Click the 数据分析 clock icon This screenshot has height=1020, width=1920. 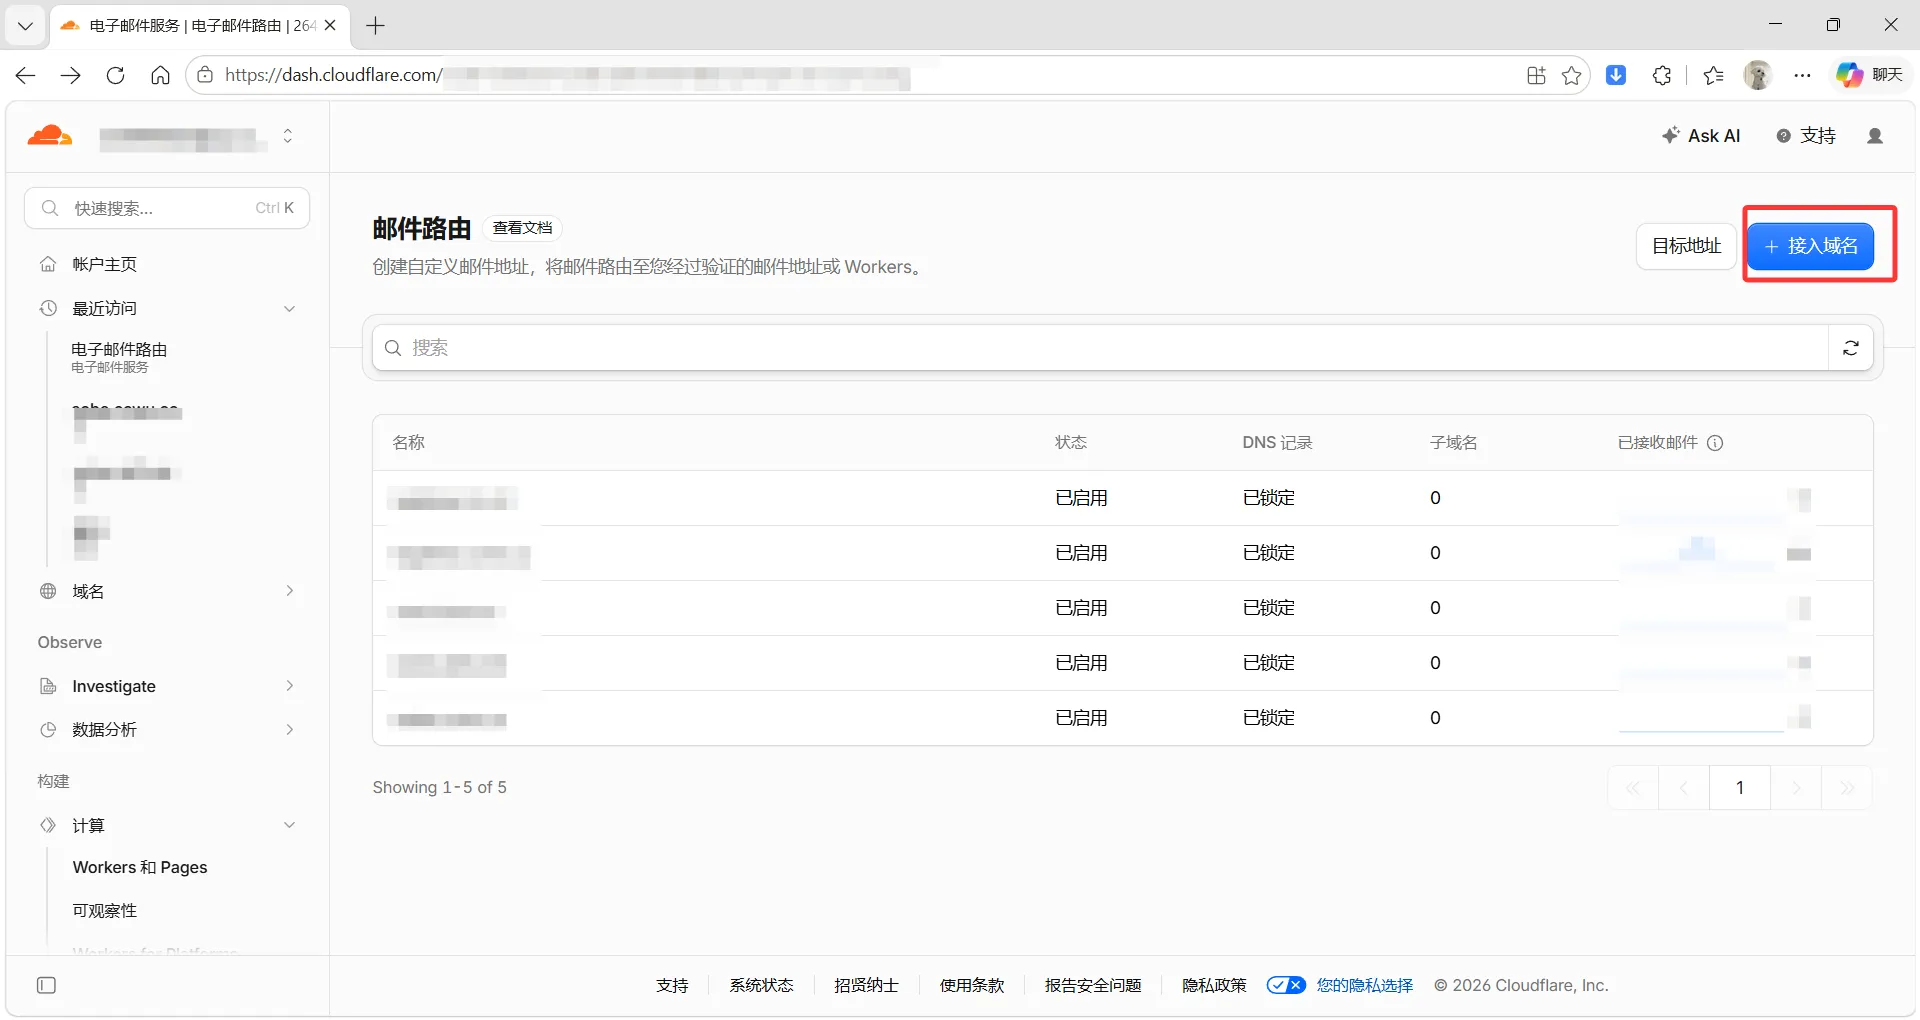pos(48,730)
